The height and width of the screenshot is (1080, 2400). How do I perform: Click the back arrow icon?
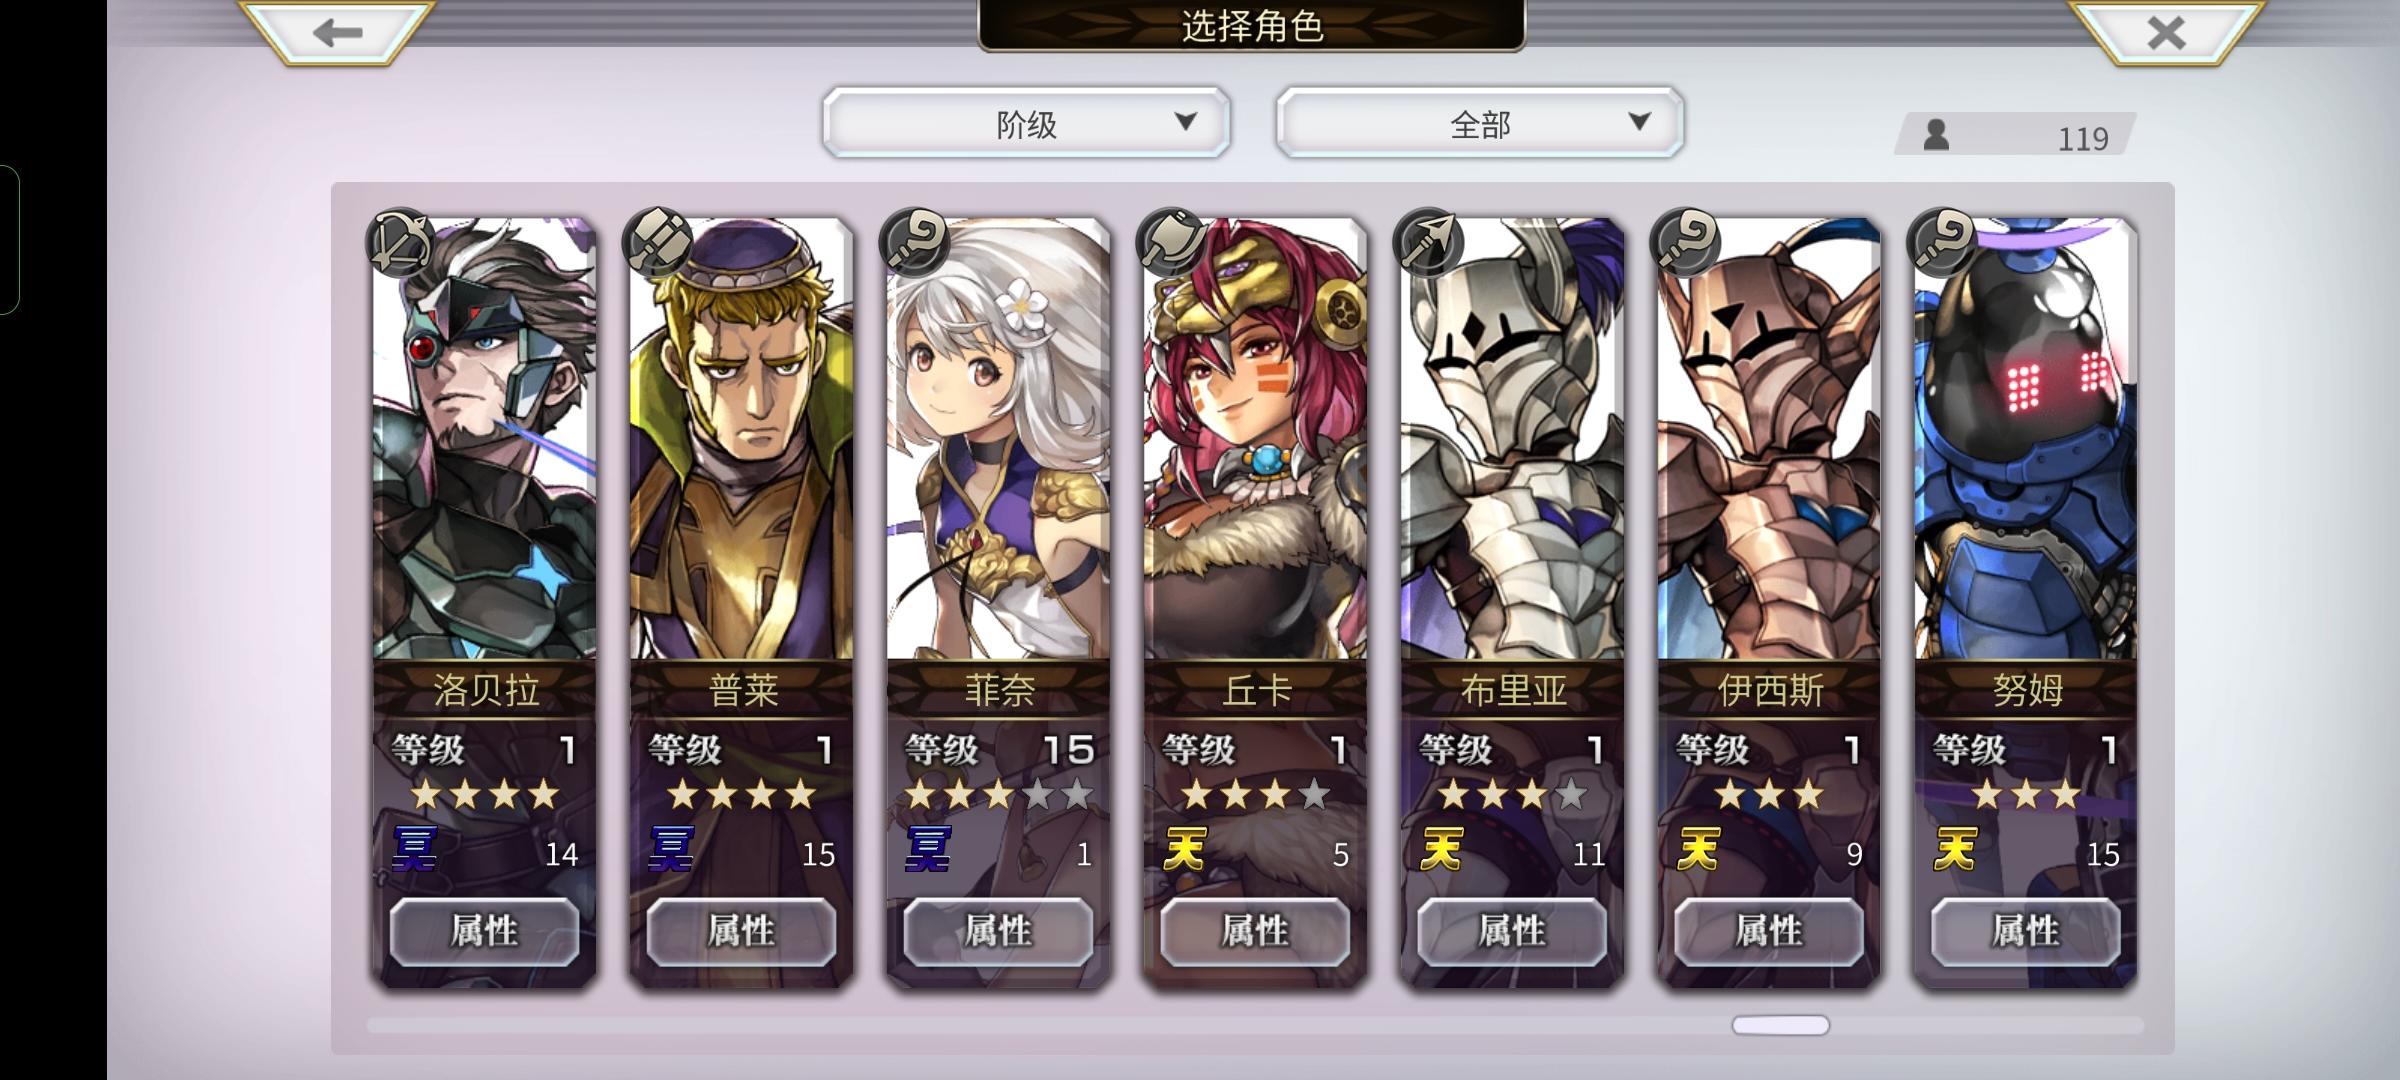tap(337, 32)
